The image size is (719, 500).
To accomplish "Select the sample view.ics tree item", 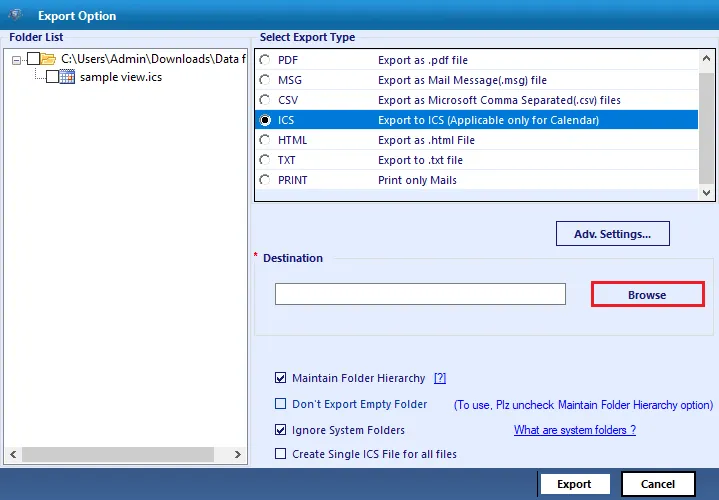I will click(121, 77).
